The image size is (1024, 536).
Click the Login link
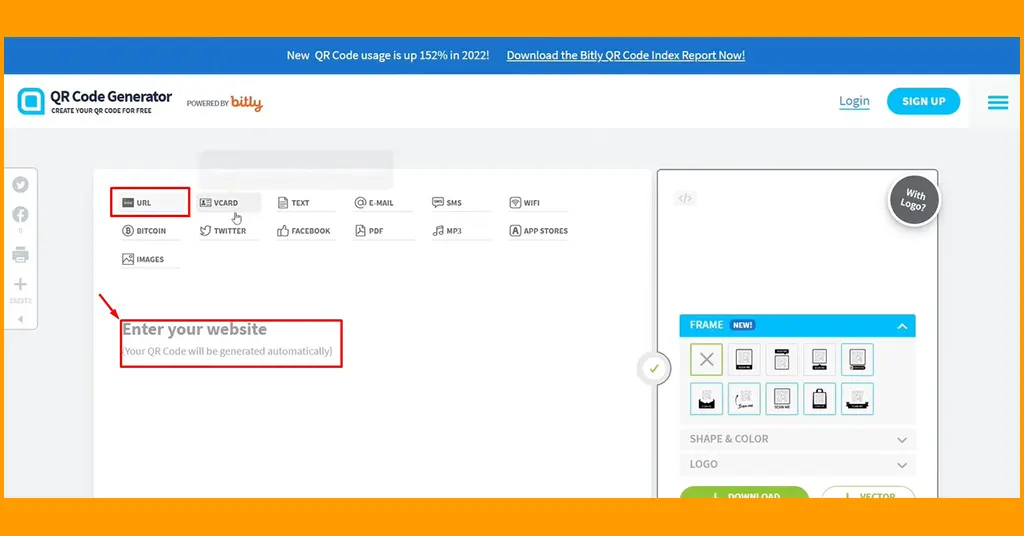point(854,101)
